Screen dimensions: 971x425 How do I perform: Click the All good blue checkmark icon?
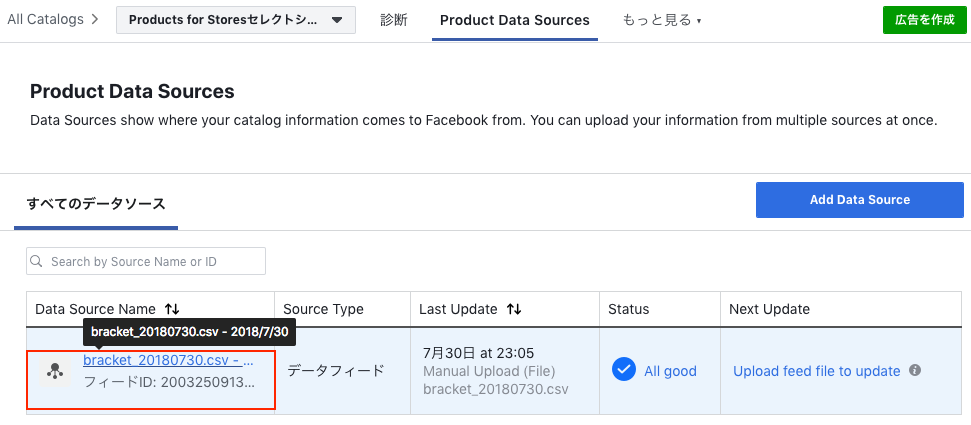(624, 369)
